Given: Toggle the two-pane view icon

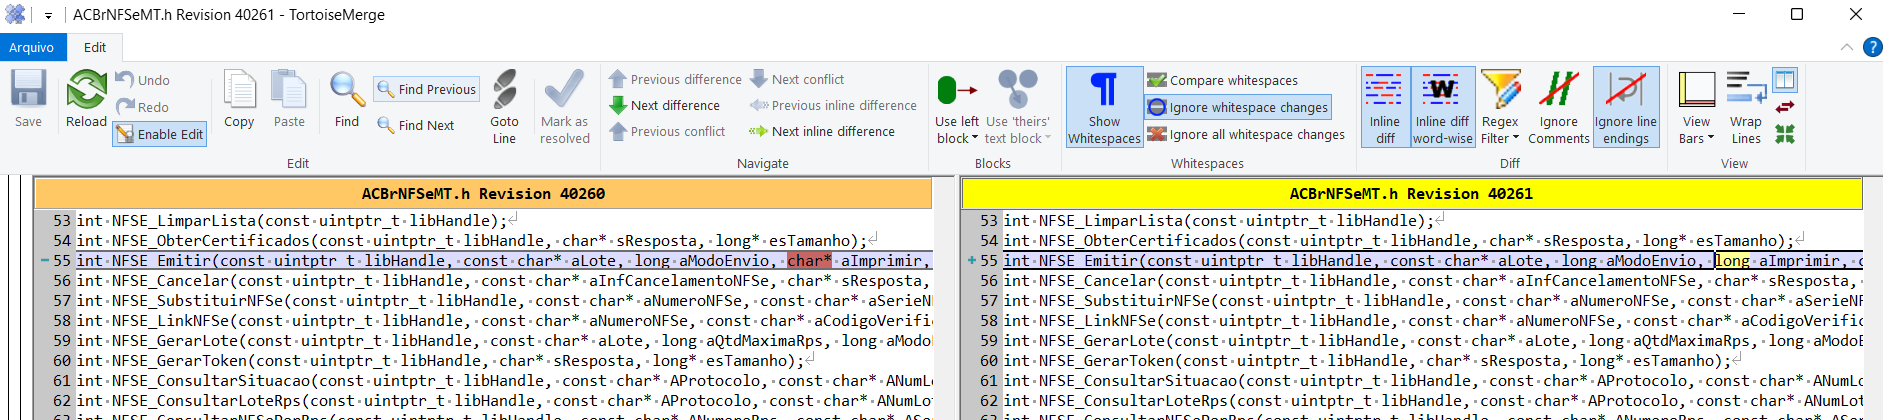Looking at the screenshot, I should pos(1785,80).
